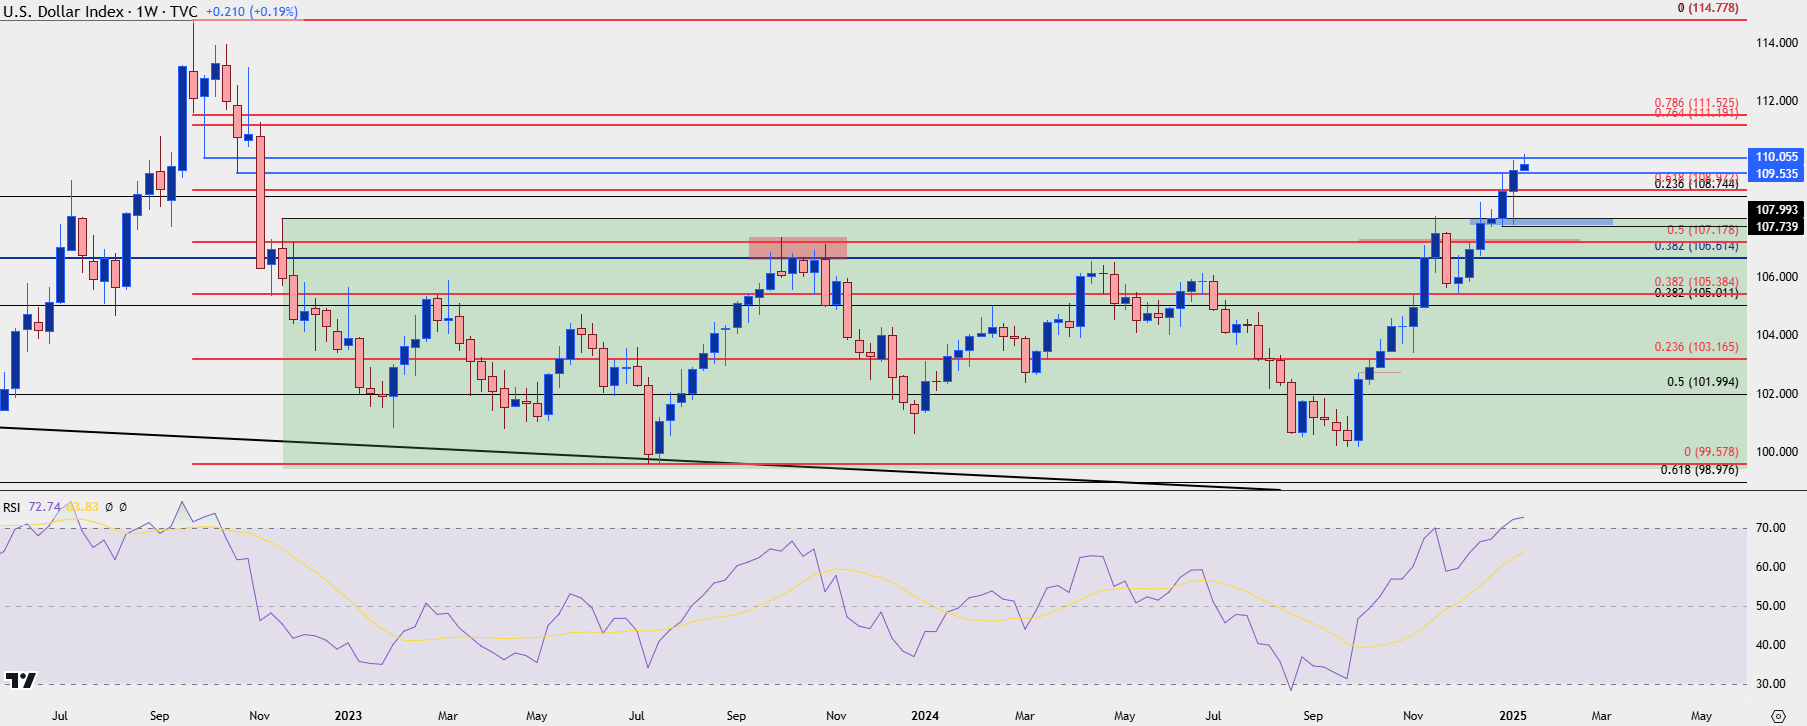Click the RSI moving average value 63.83
This screenshot has width=1807, height=726.
coord(83,508)
